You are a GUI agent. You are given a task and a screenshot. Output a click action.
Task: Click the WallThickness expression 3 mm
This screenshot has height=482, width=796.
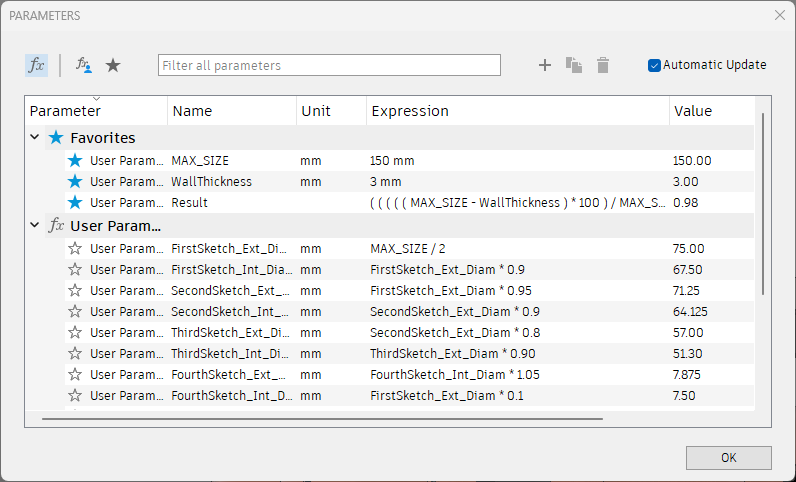click(x=386, y=182)
